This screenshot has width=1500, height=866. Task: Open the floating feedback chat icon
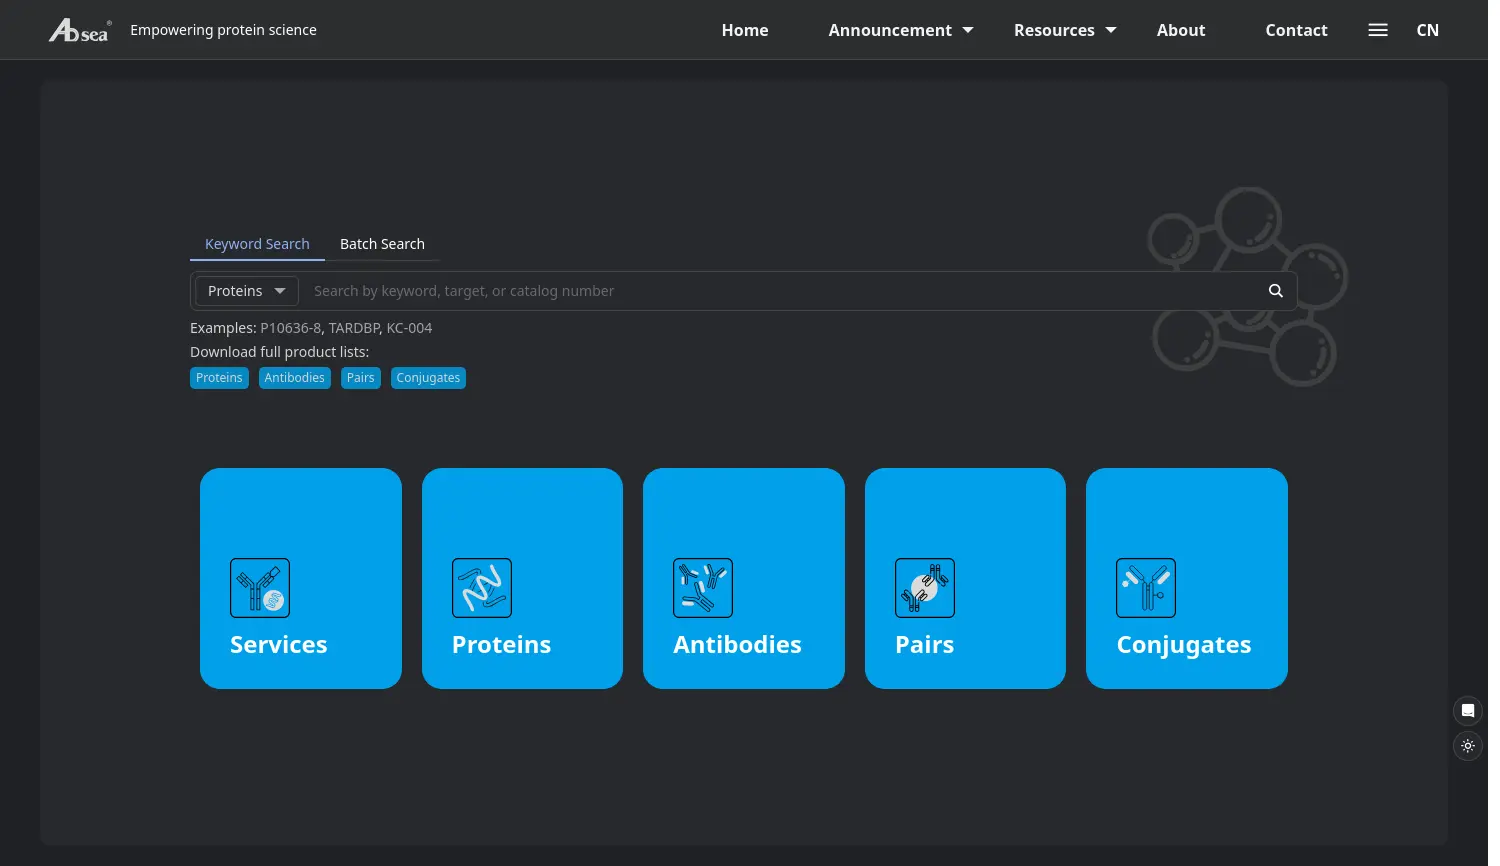[1467, 711]
